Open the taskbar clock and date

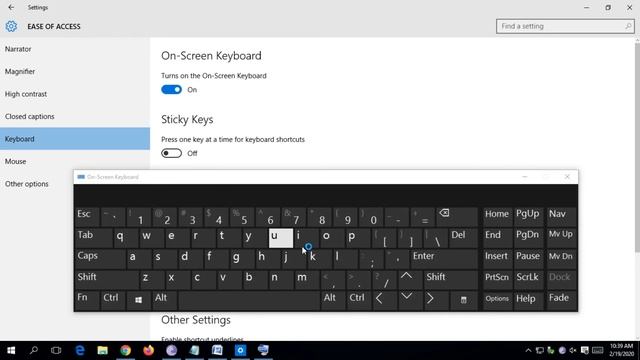pyautogui.click(x=621, y=350)
